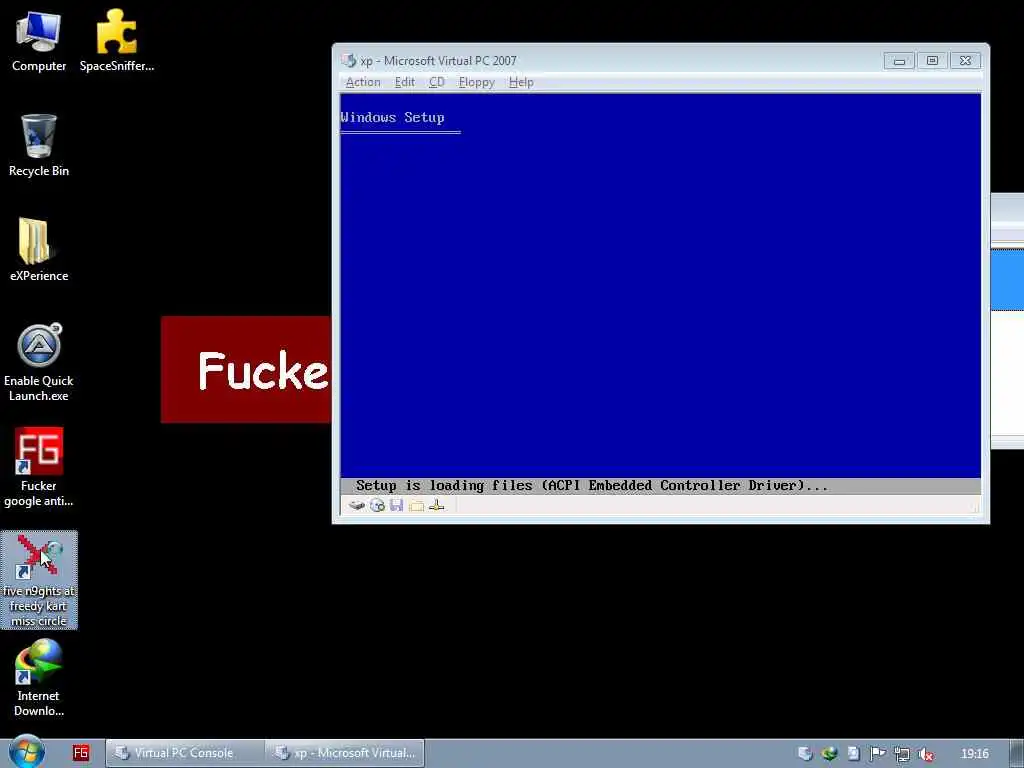The image size is (1024, 768).
Task: Click the 19:16 taskbar clock
Action: tap(974, 754)
